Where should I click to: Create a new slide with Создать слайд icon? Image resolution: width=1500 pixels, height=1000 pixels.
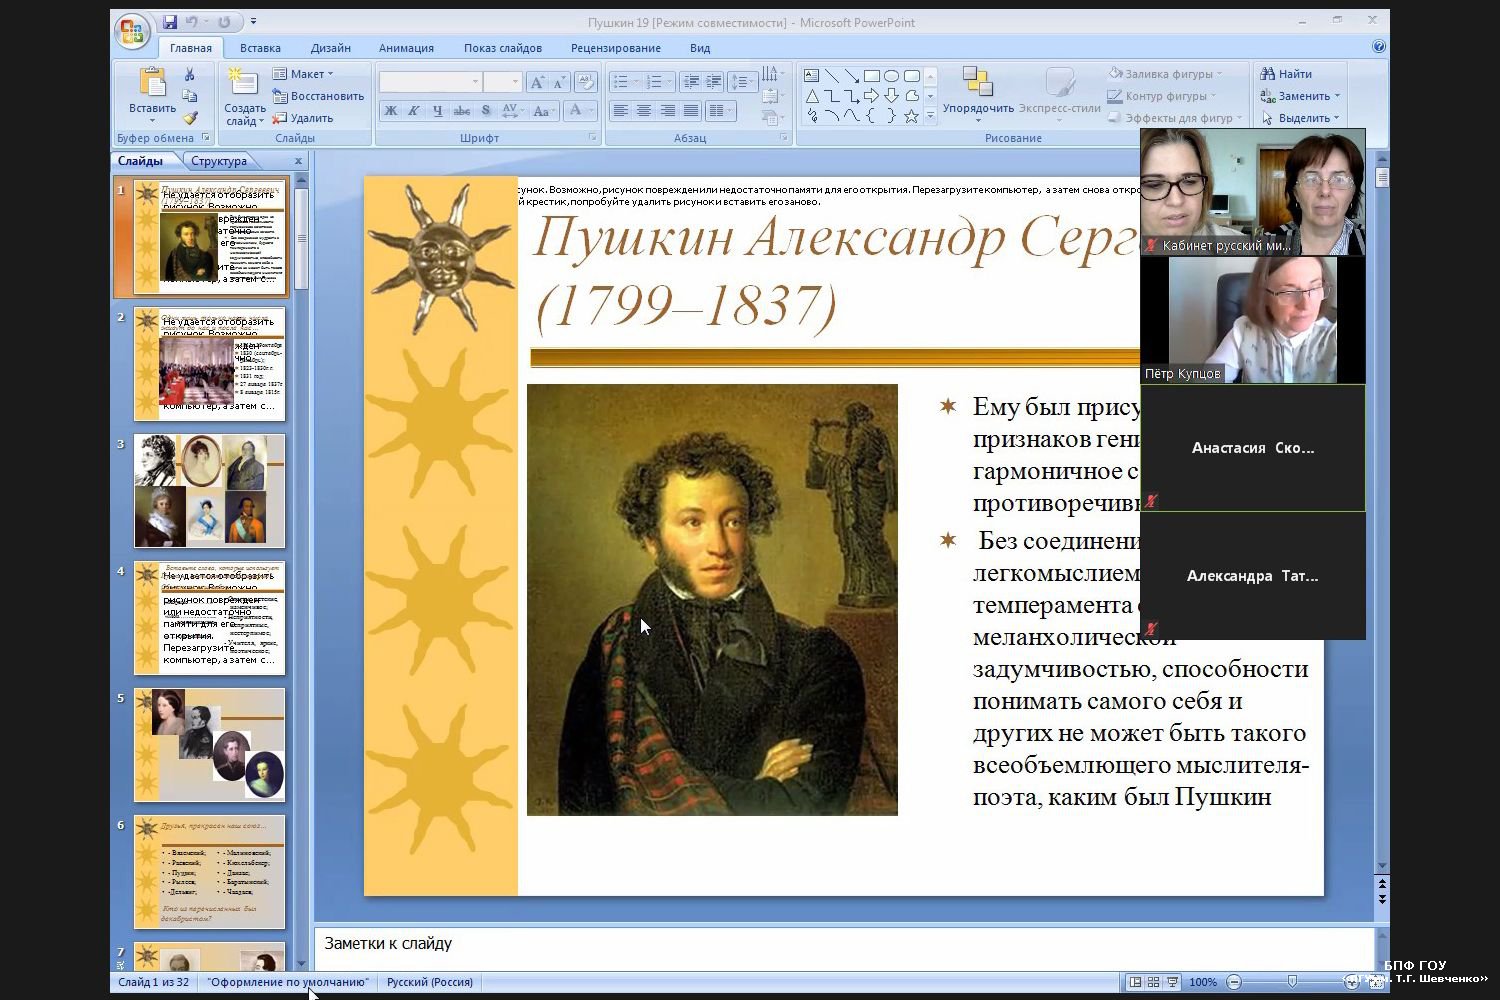[241, 82]
